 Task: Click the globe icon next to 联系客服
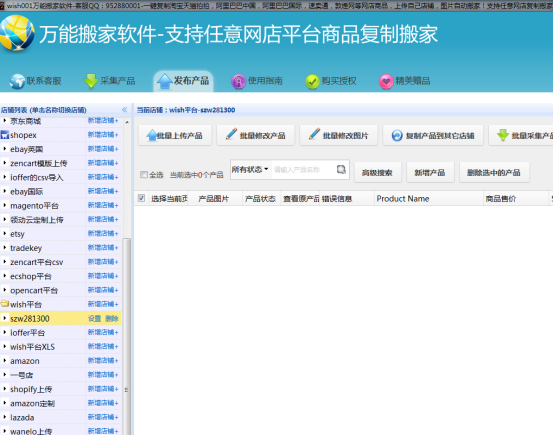[17, 81]
